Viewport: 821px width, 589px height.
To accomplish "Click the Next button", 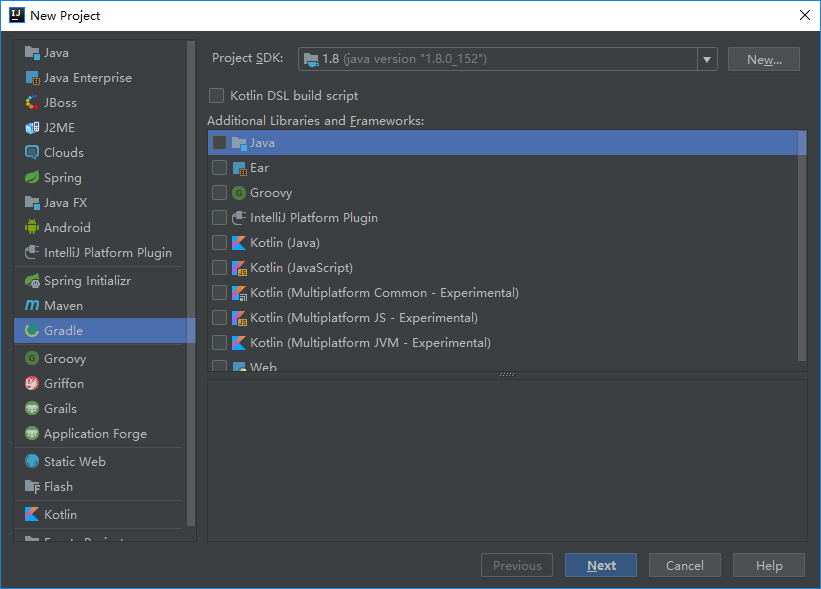I will click(x=601, y=565).
